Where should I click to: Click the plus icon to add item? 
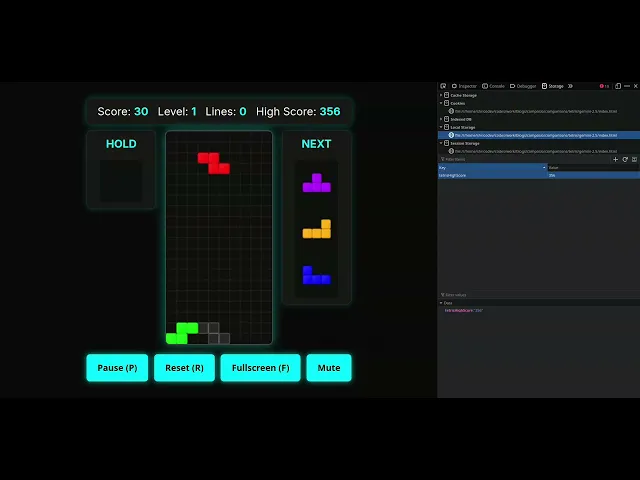click(616, 159)
